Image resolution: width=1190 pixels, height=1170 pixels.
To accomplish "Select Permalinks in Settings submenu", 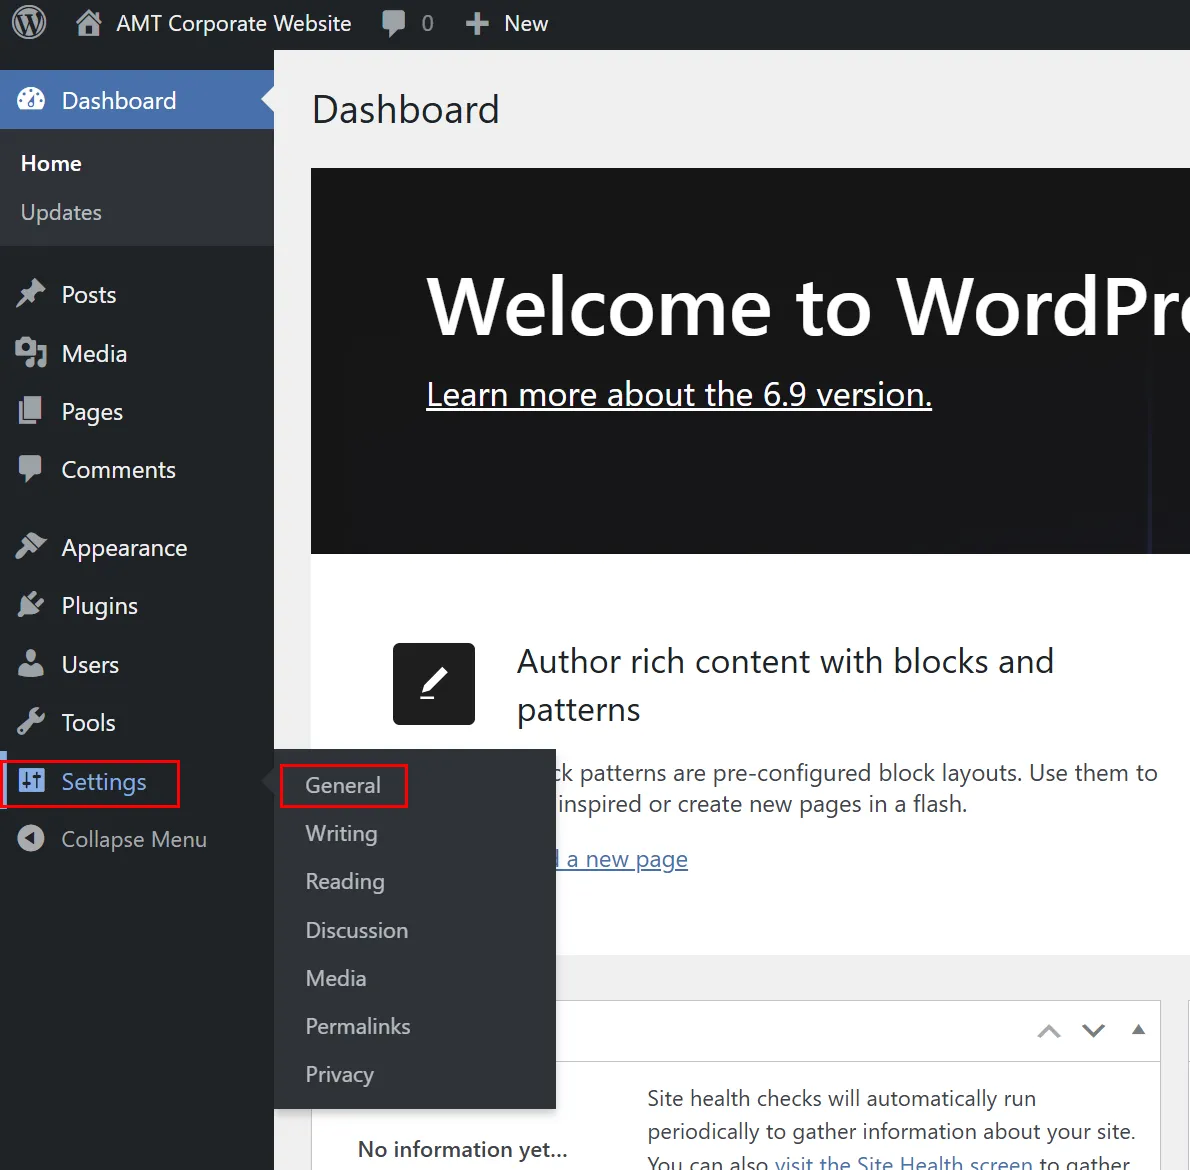I will tap(358, 1026).
